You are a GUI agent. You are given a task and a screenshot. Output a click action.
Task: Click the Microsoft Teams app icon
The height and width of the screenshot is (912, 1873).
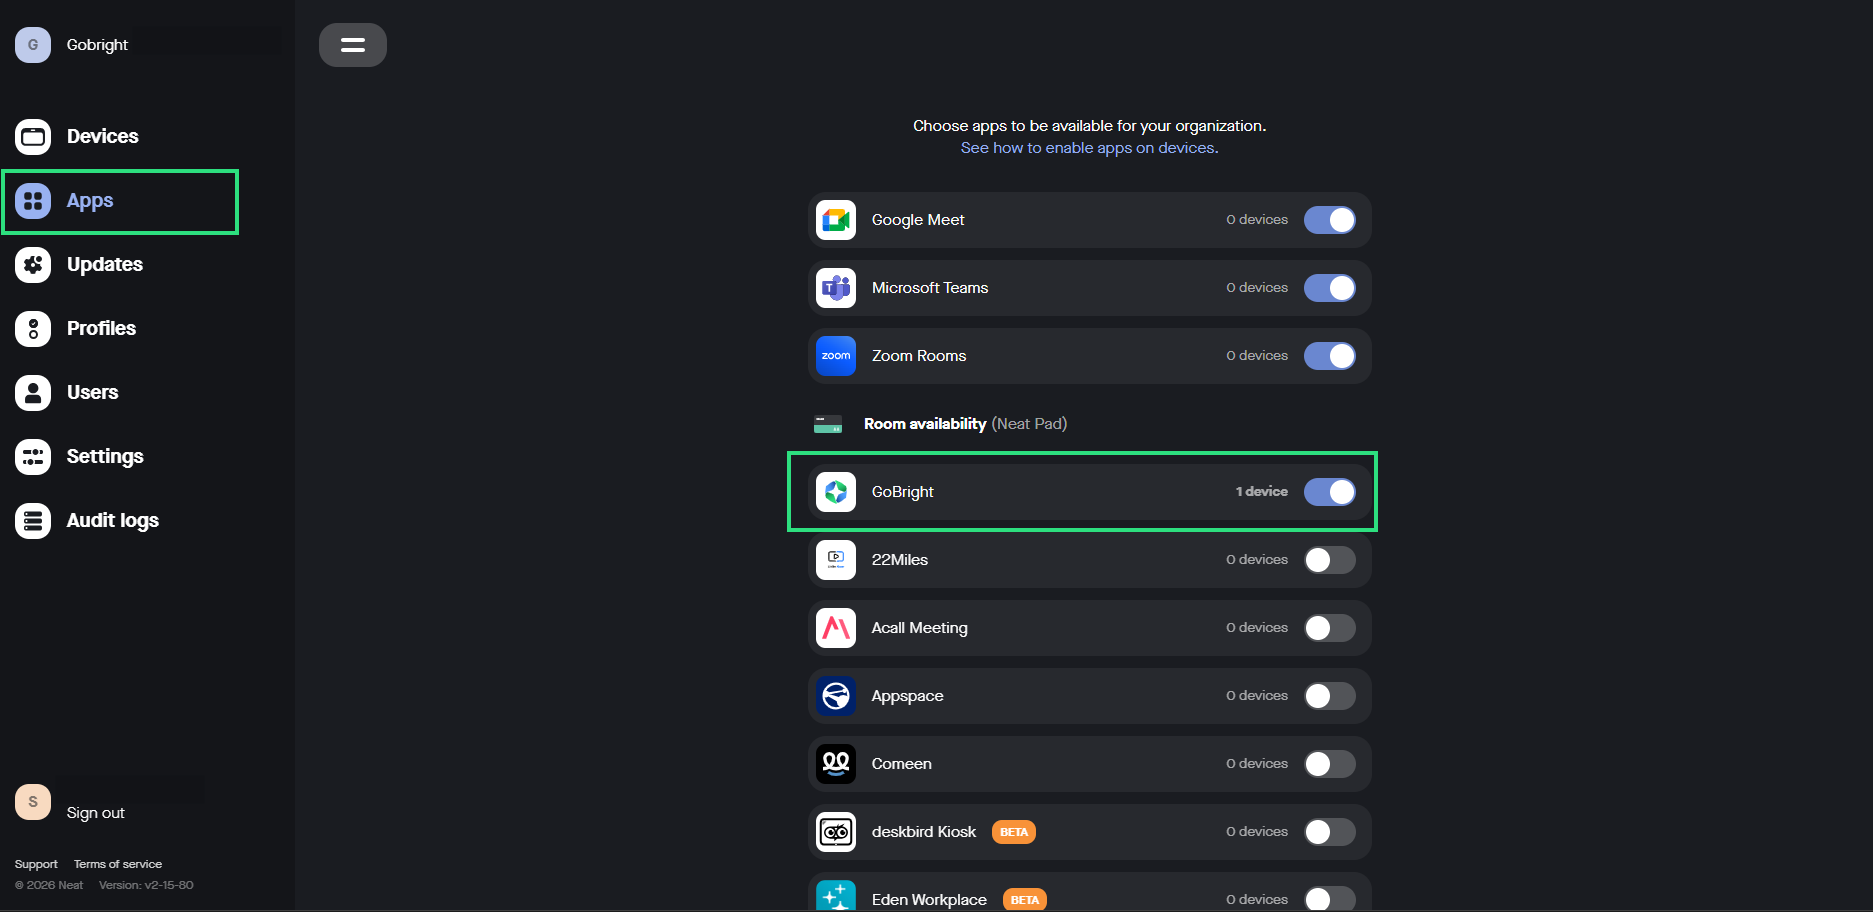(835, 288)
